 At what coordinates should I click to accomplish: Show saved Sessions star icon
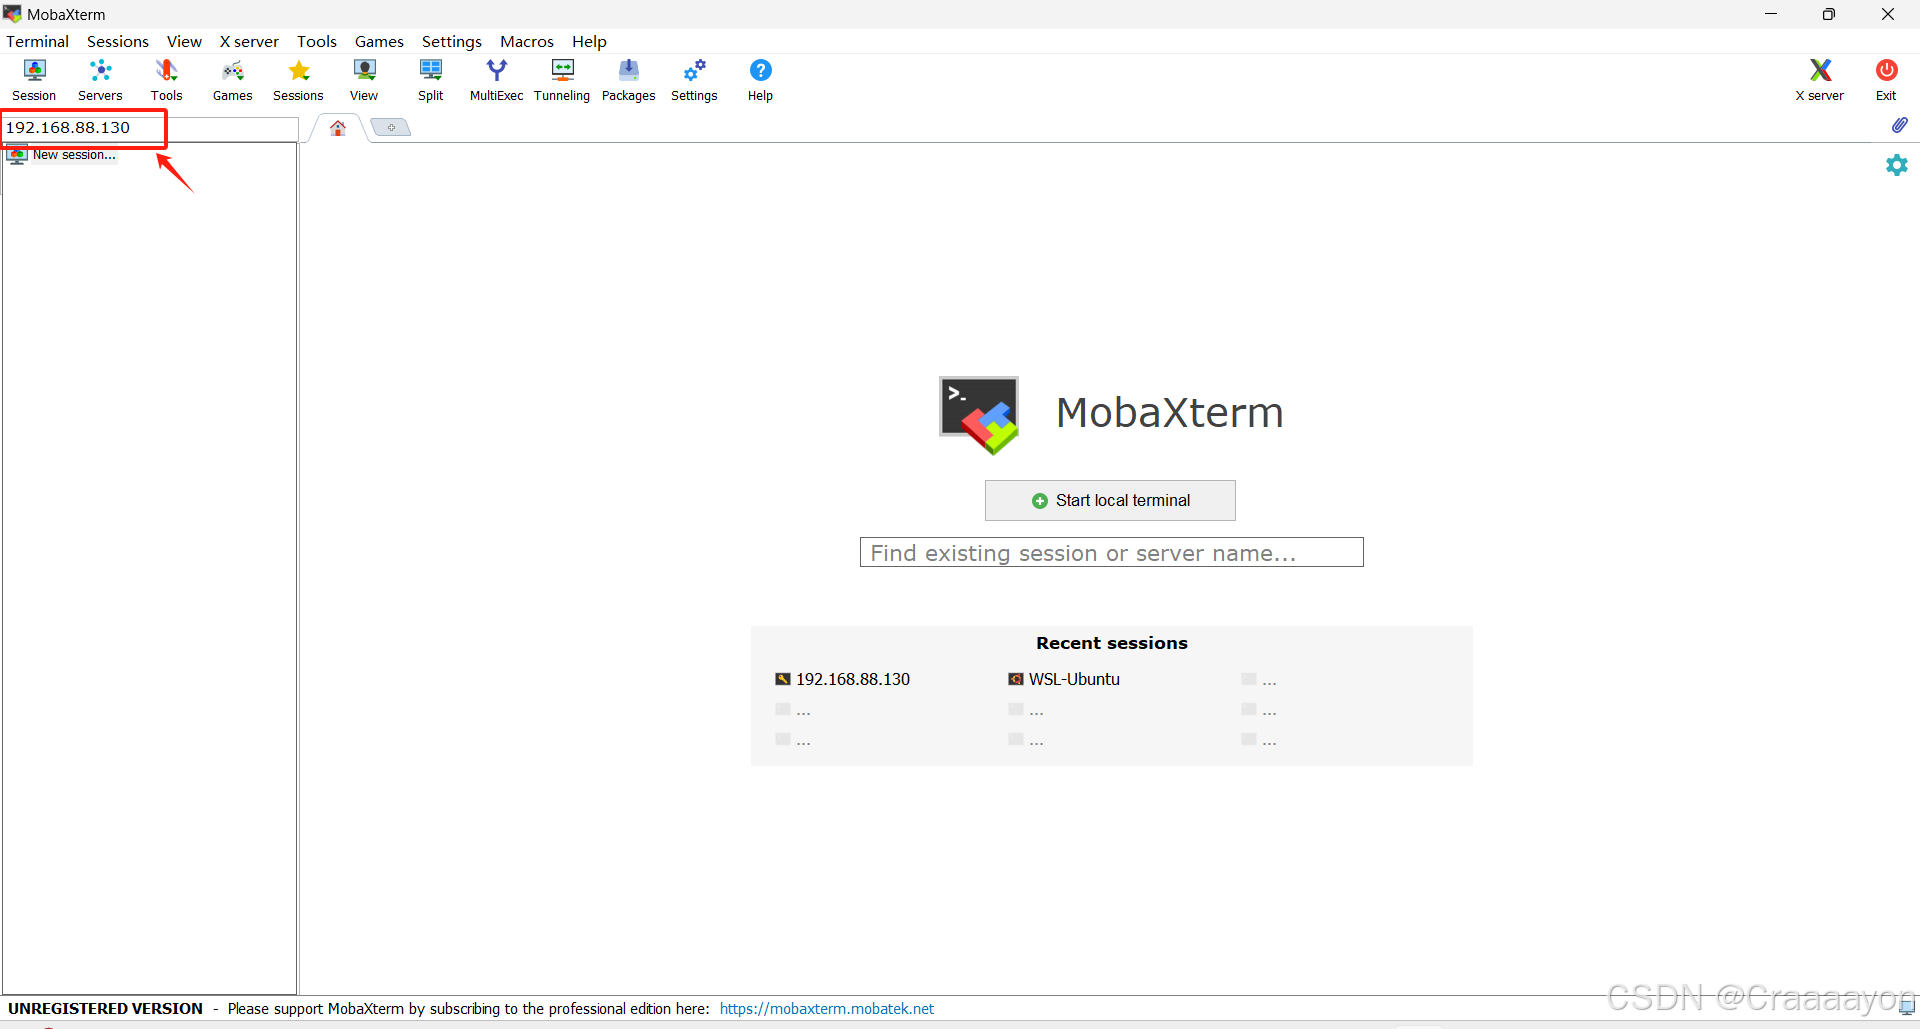(298, 80)
